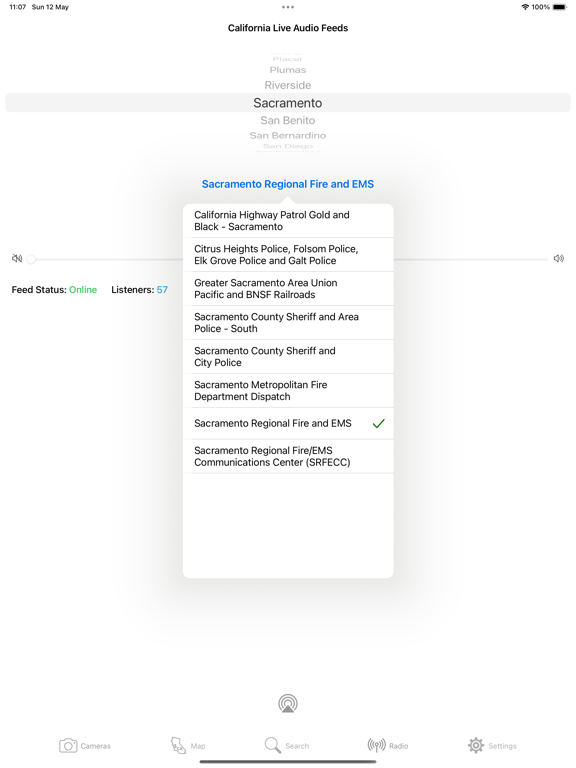Tap the Search tab label
Image resolution: width=576 pixels, height=768 pixels.
coord(297,746)
